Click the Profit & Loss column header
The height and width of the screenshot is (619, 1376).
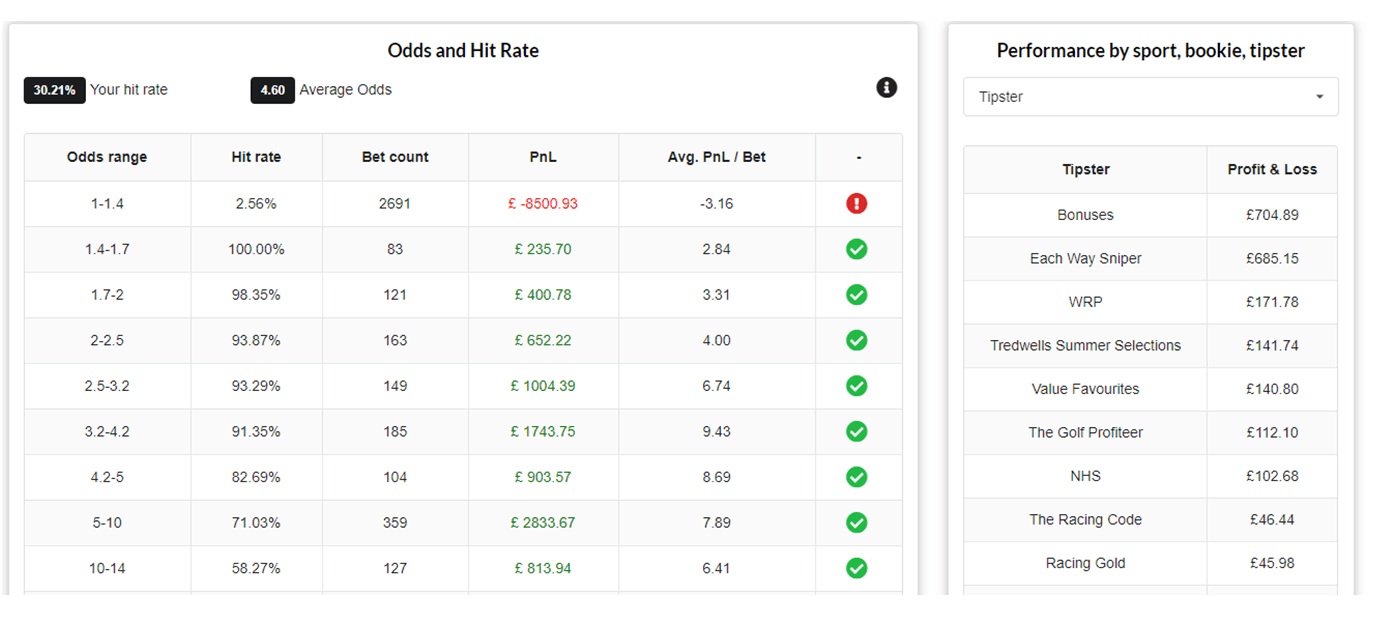click(x=1272, y=169)
